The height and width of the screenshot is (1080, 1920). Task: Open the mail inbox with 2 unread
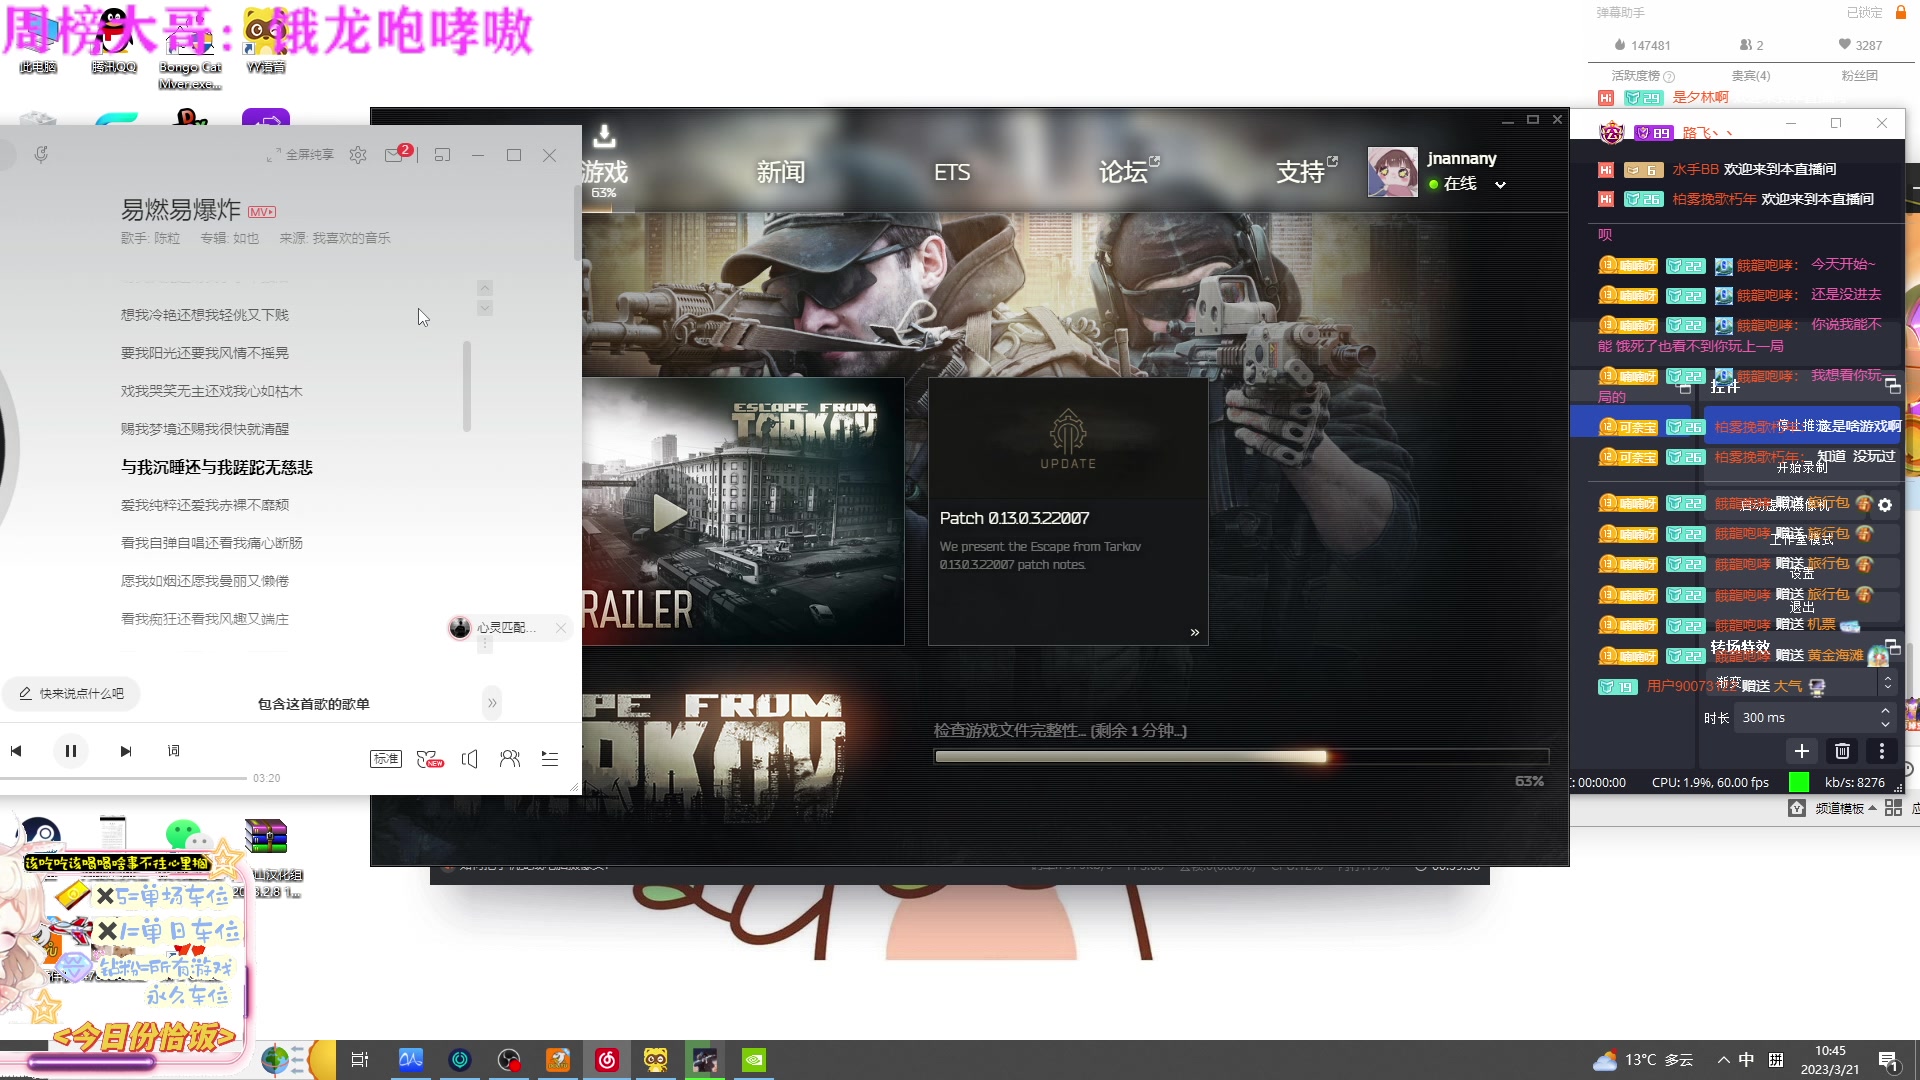pyautogui.click(x=397, y=154)
